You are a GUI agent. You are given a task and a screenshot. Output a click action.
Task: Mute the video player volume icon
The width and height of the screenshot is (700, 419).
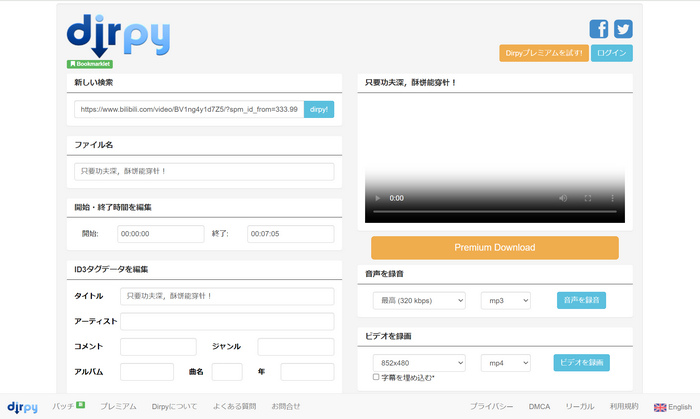click(563, 198)
